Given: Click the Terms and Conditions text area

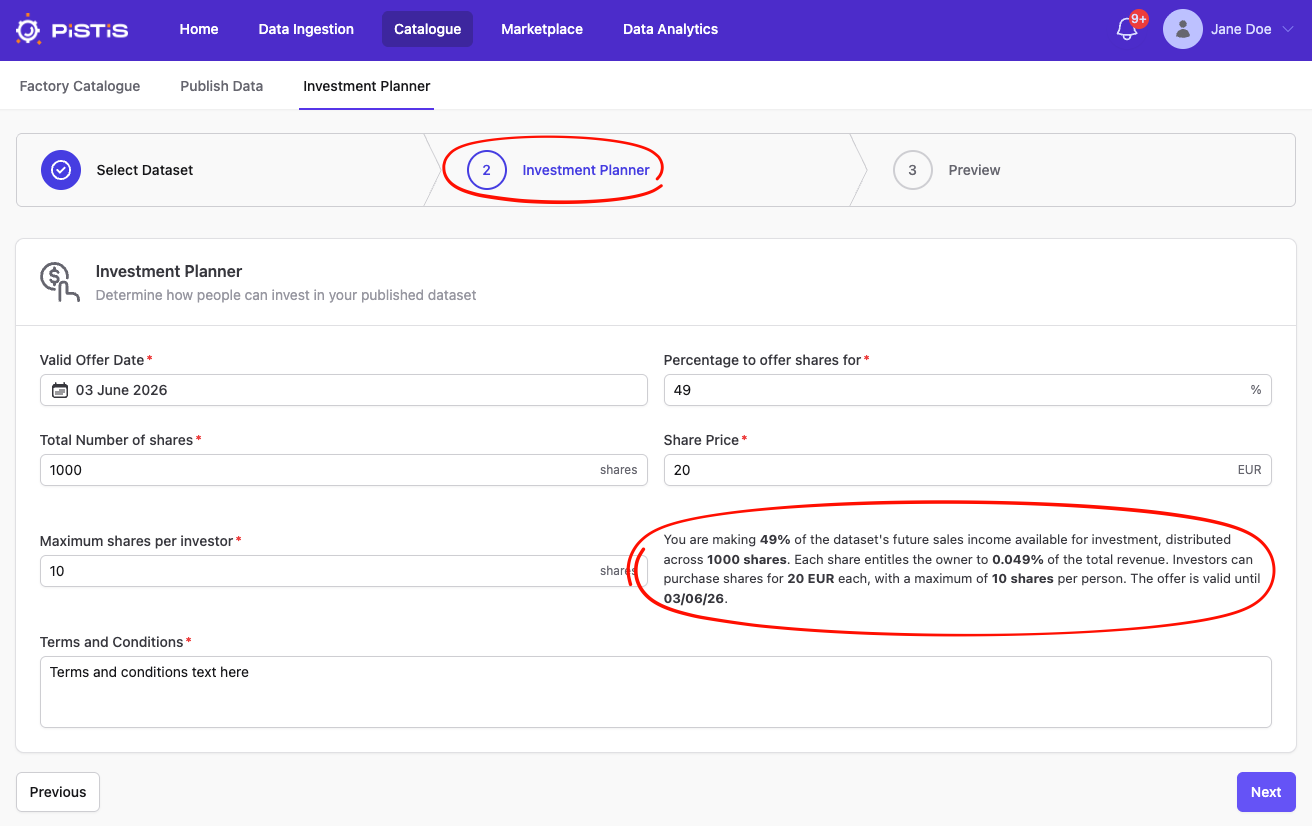Looking at the screenshot, I should pyautogui.click(x=656, y=692).
